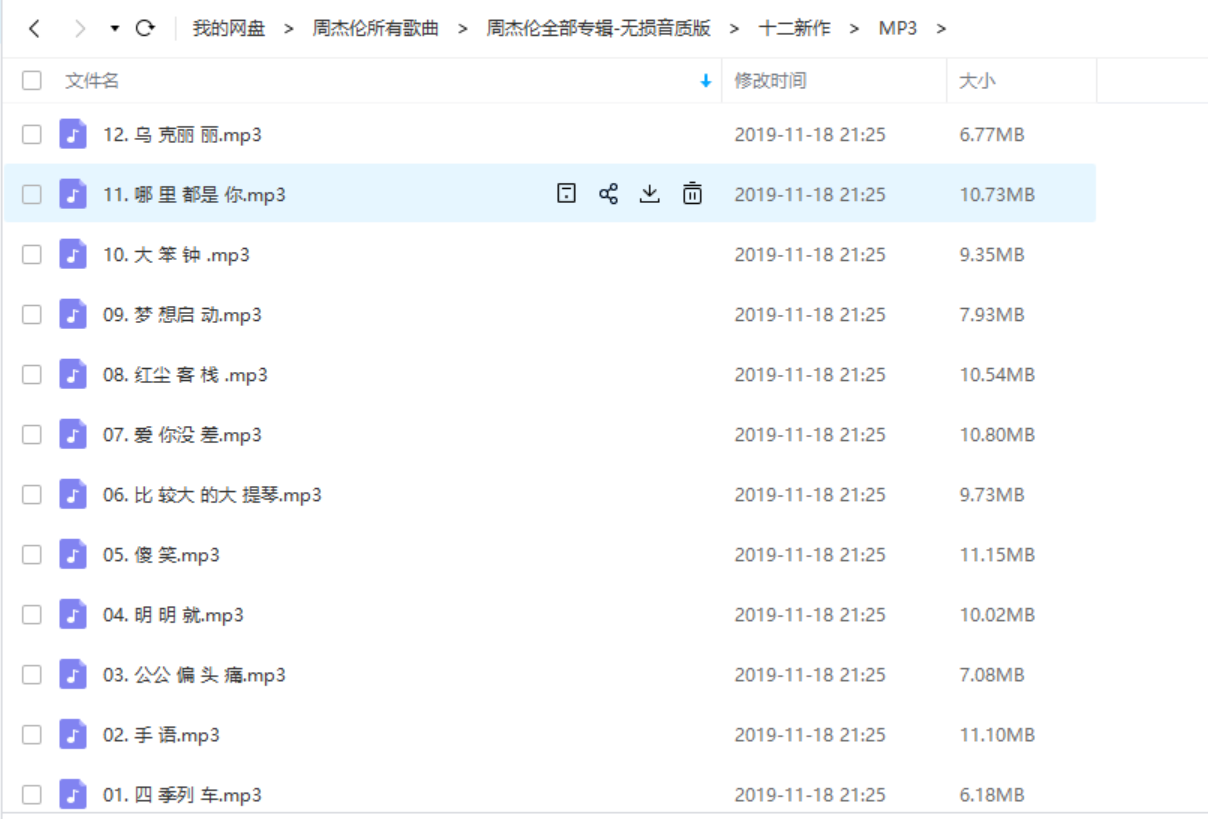
Task: Click music icon of 10. 大笨钟.mp3
Action: click(73, 254)
